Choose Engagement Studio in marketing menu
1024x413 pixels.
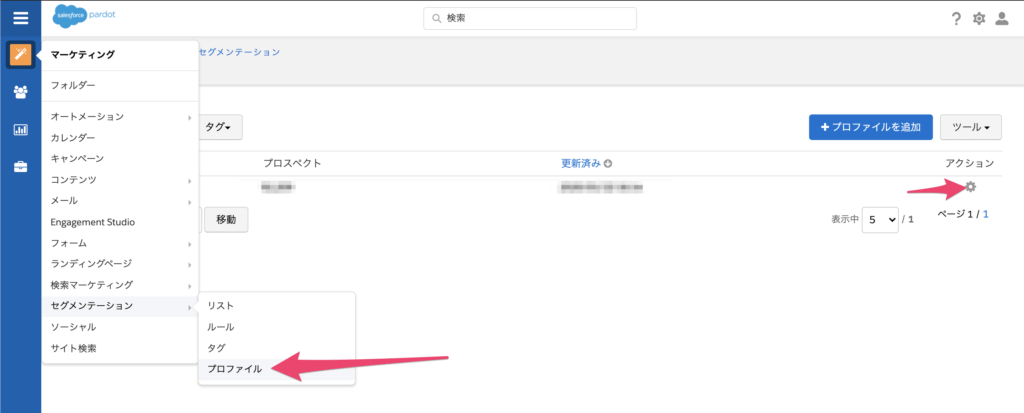coord(93,222)
